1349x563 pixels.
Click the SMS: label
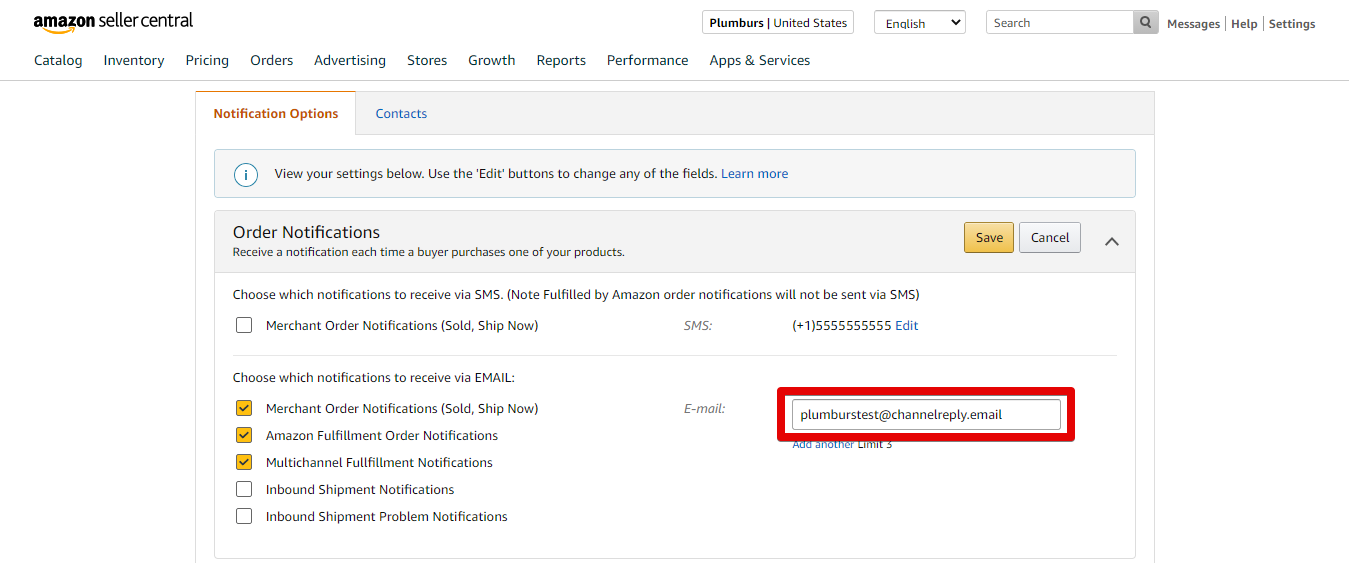coord(698,325)
